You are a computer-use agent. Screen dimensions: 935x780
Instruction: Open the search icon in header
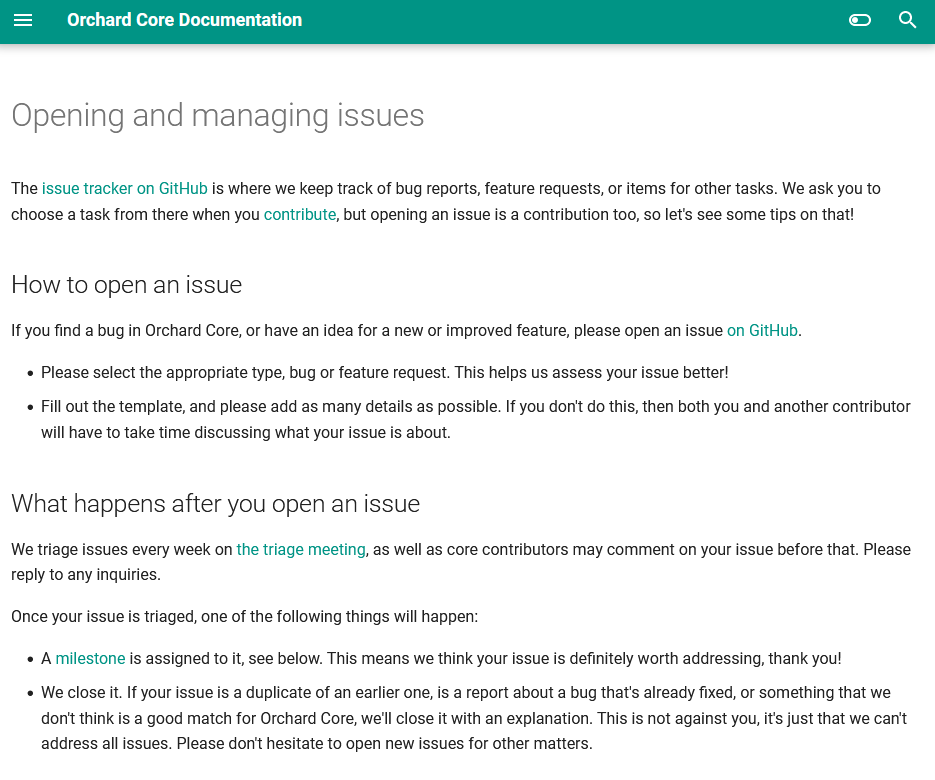click(908, 20)
